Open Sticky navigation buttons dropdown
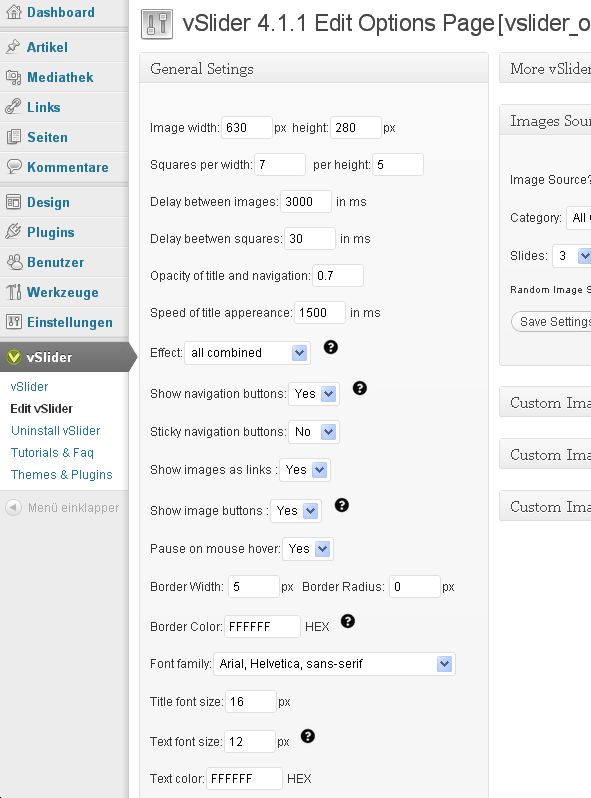The image size is (591, 798). tap(314, 432)
